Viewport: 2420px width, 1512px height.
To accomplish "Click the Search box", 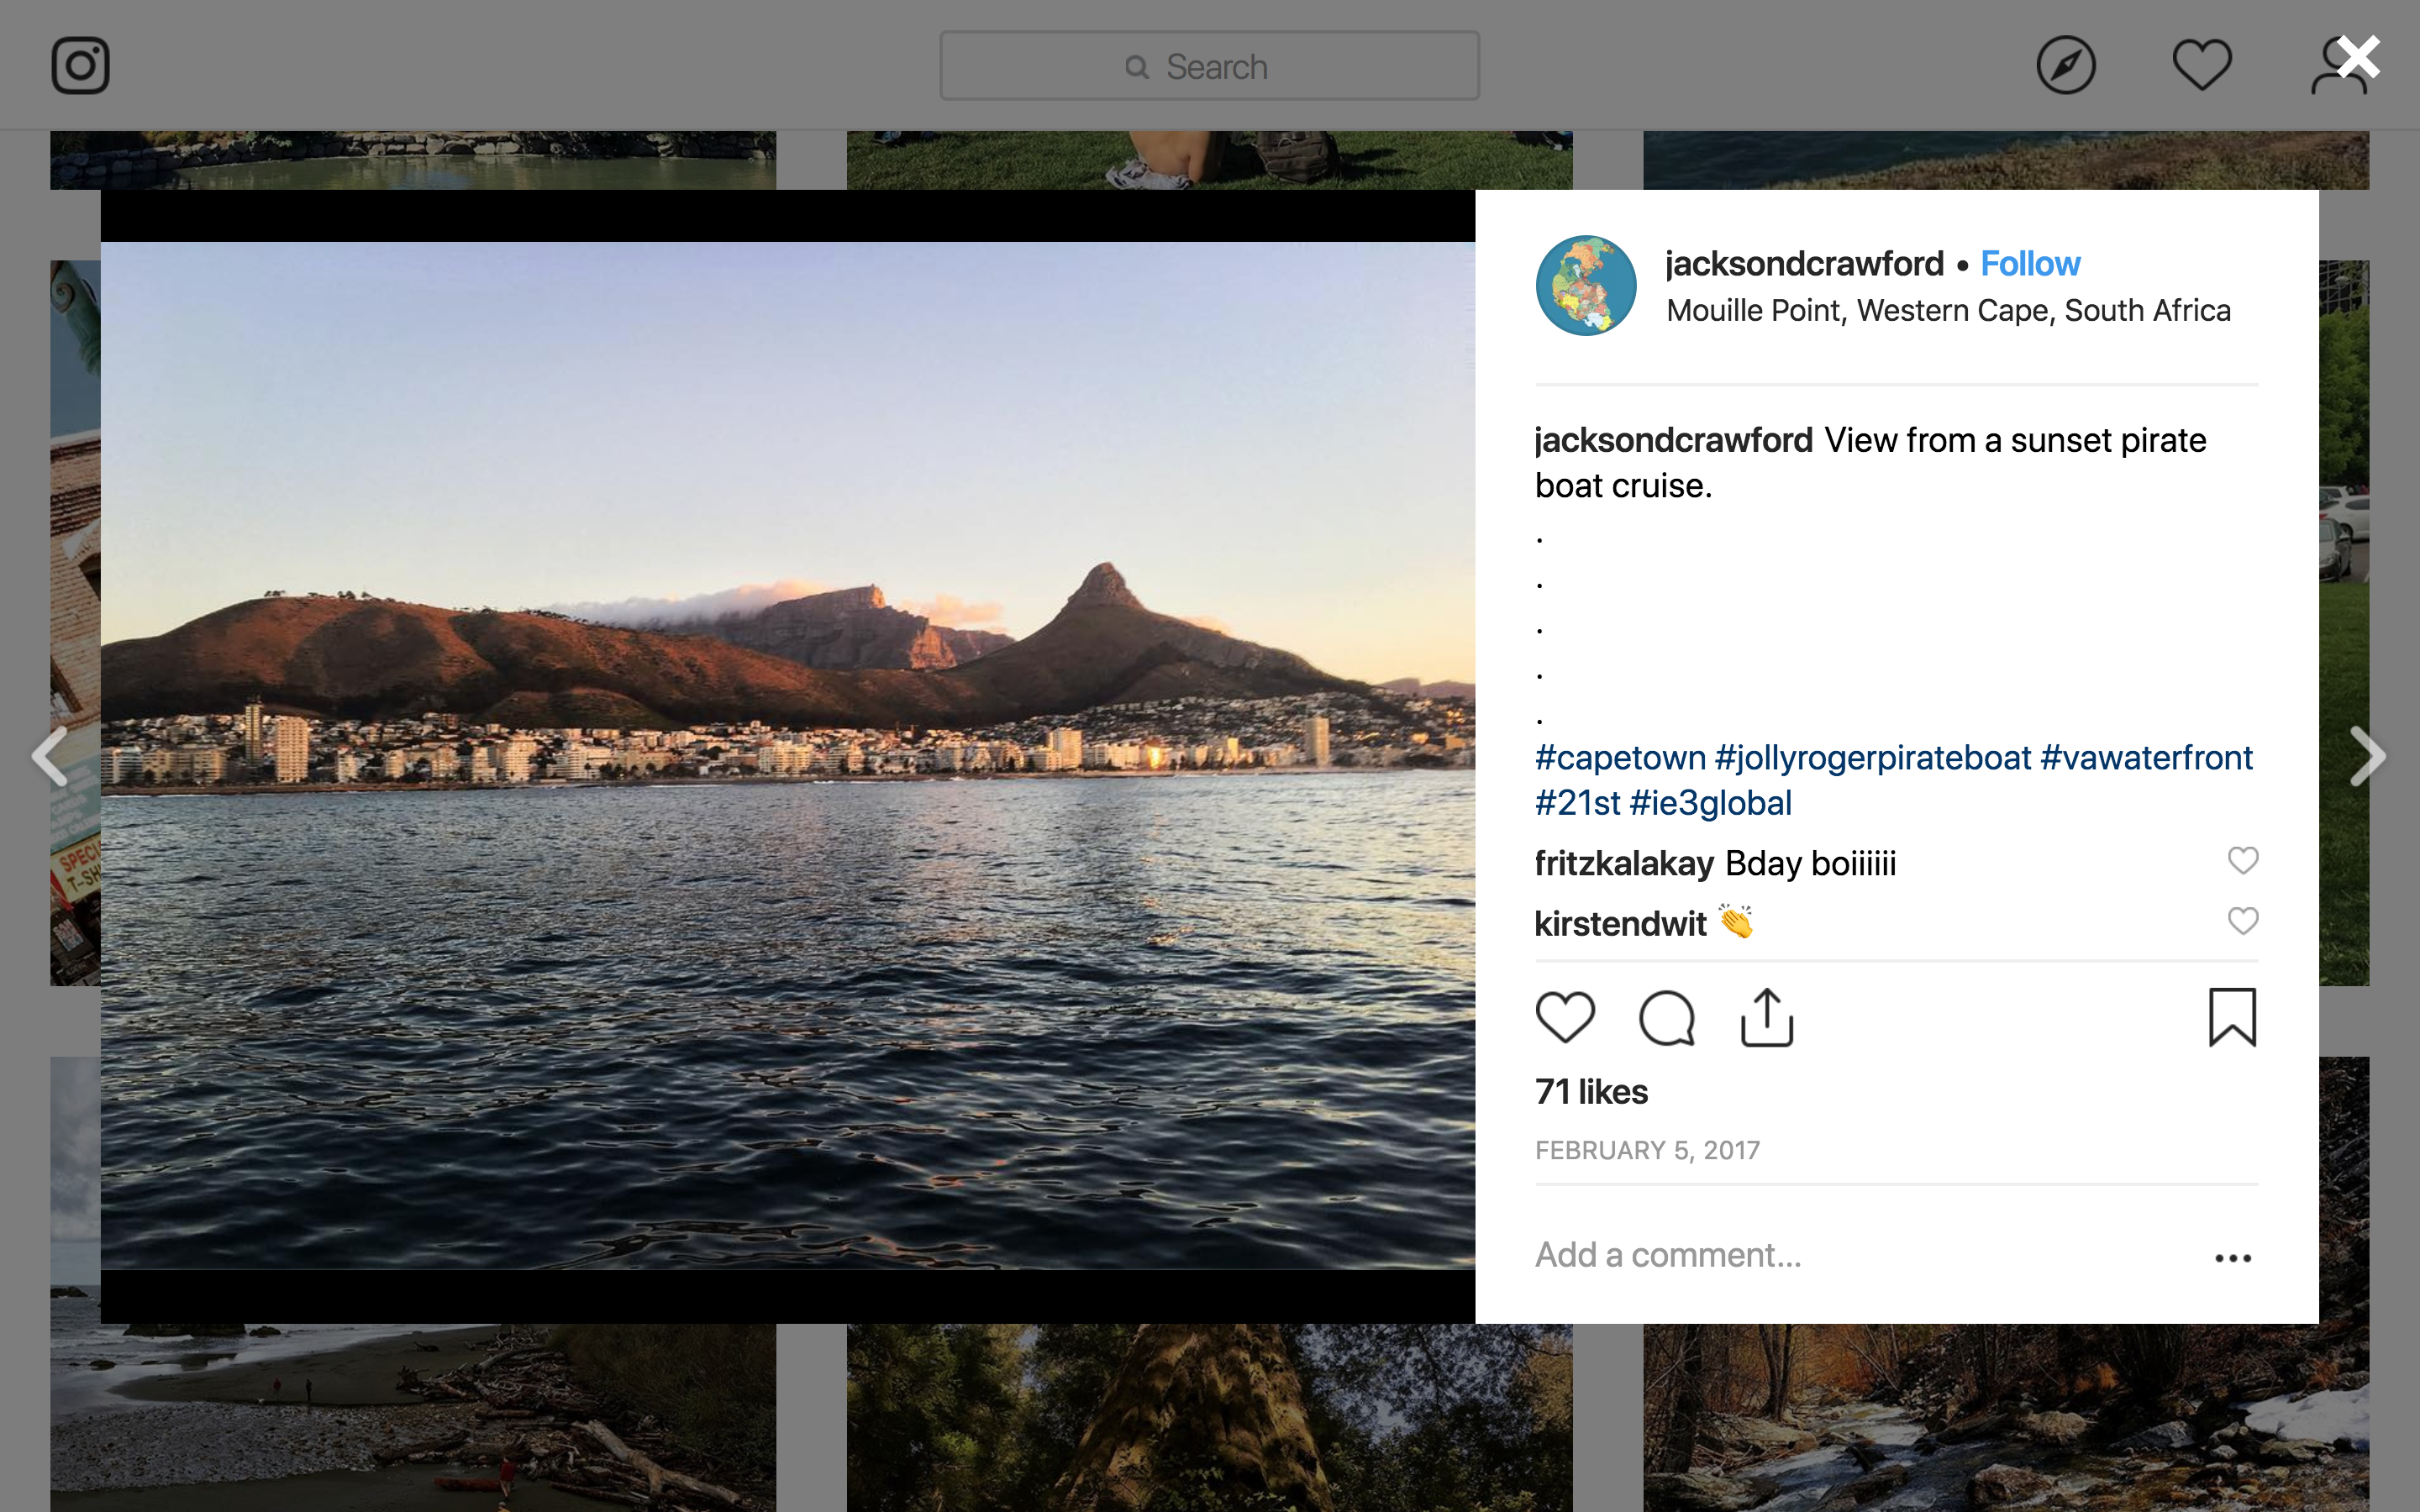I will pyautogui.click(x=1209, y=66).
